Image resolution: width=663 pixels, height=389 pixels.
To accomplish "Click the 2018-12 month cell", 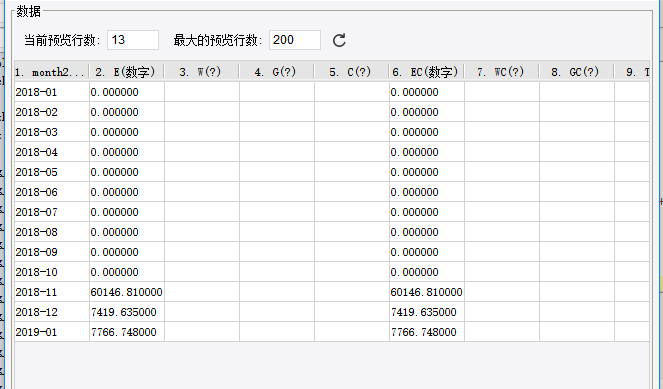I will coord(52,312).
